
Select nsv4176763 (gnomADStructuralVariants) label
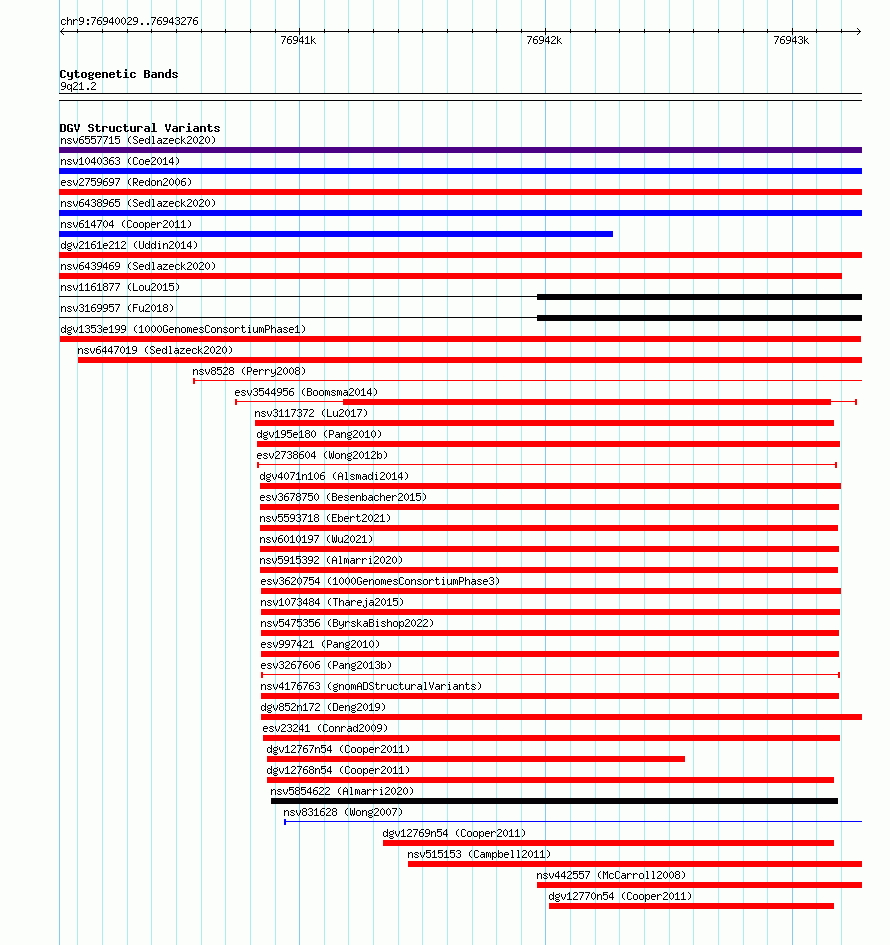(371, 687)
